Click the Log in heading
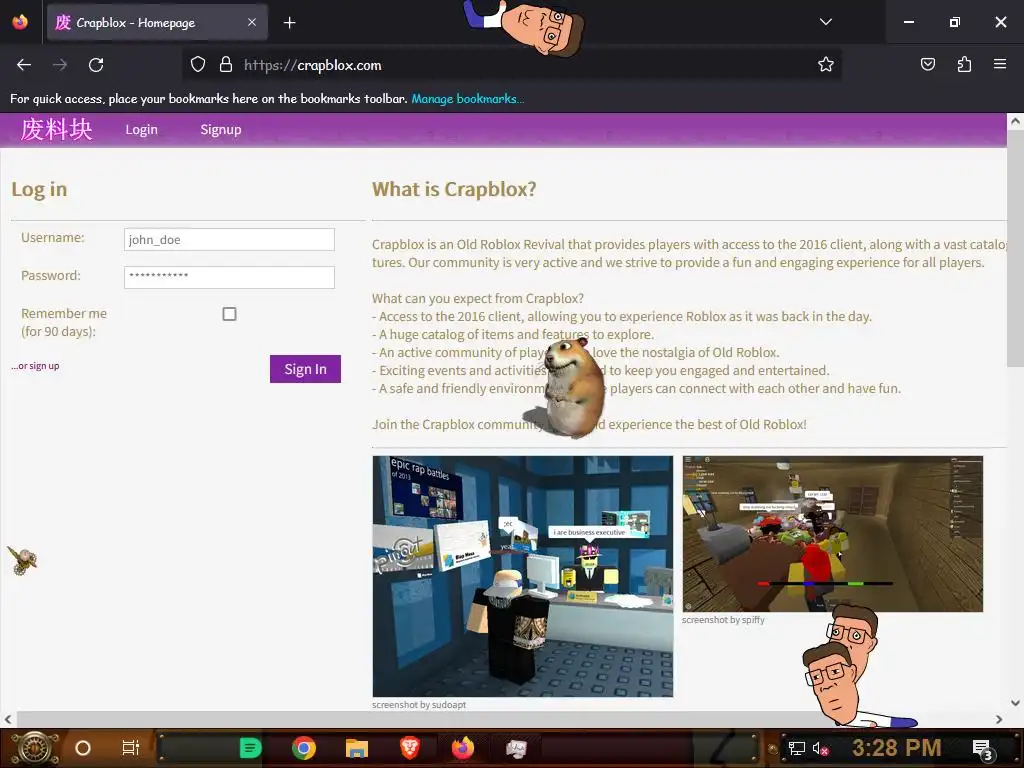This screenshot has height=768, width=1024. pyautogui.click(x=39, y=189)
